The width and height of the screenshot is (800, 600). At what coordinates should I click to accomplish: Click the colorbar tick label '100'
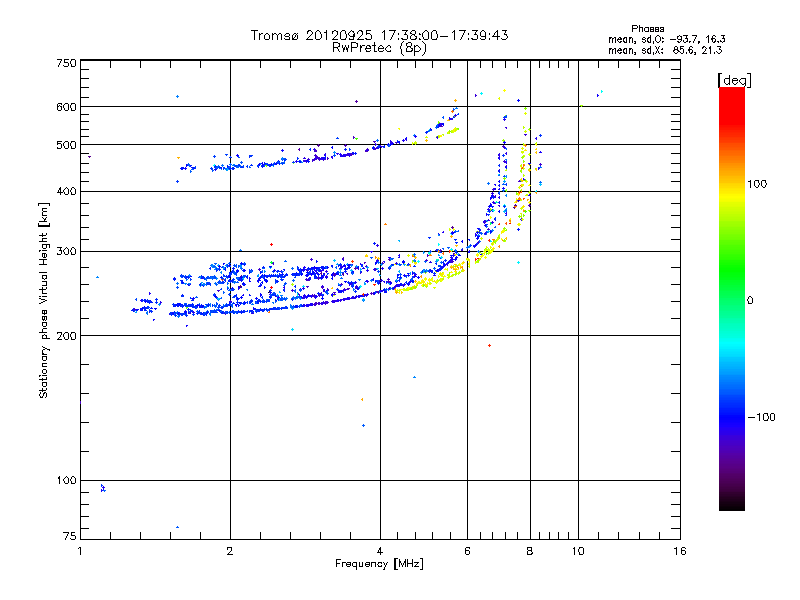pyautogui.click(x=757, y=184)
